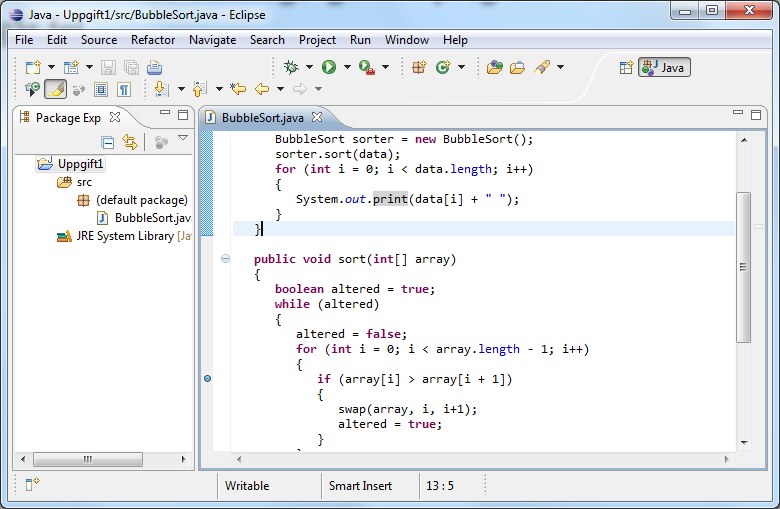Toggle Link with Editor in Package Explorer
This screenshot has width=780, height=509.
point(130,143)
